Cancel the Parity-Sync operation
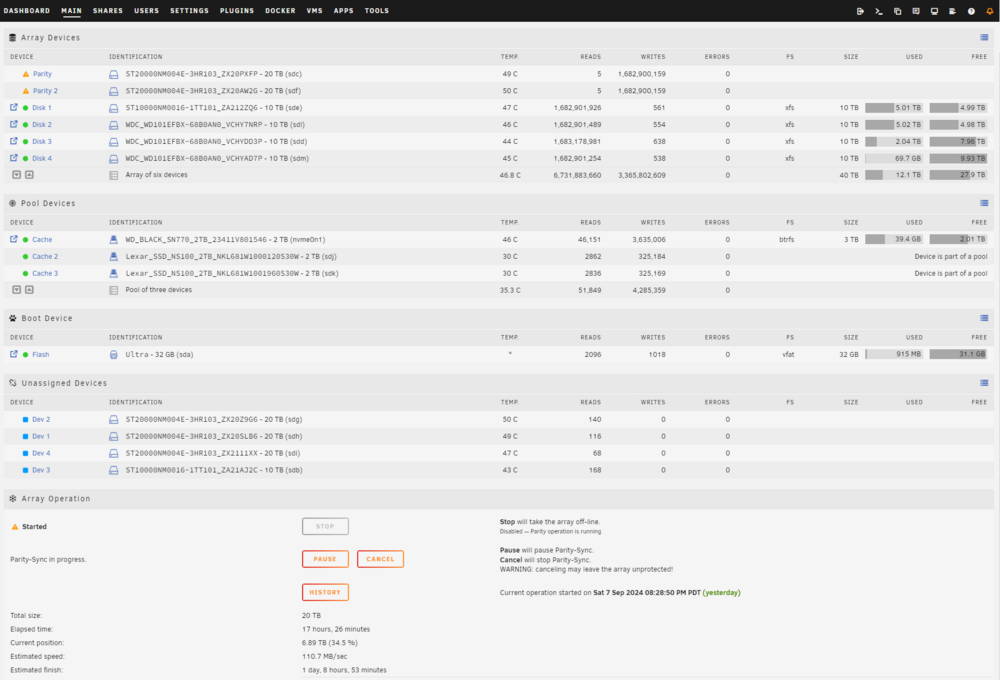Viewport: 1000px width, 680px height. click(x=380, y=559)
